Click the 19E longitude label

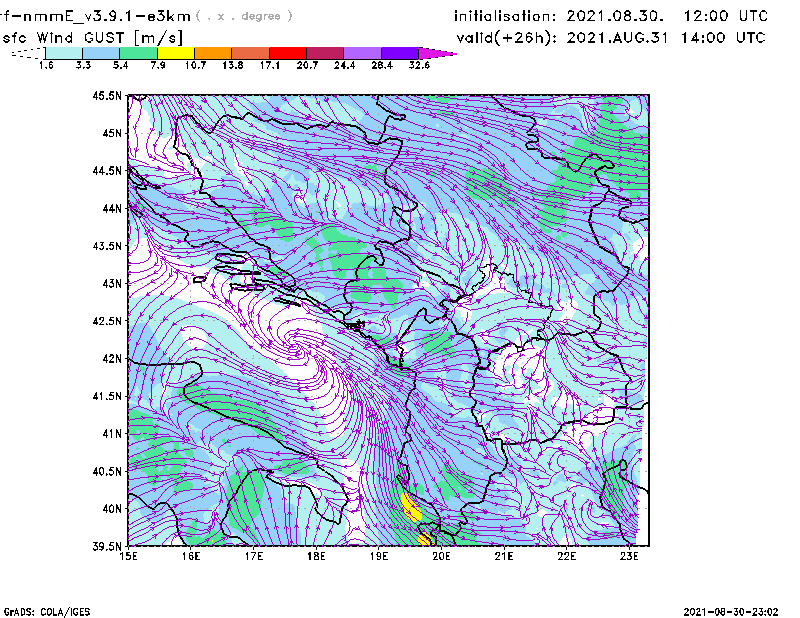[x=379, y=556]
